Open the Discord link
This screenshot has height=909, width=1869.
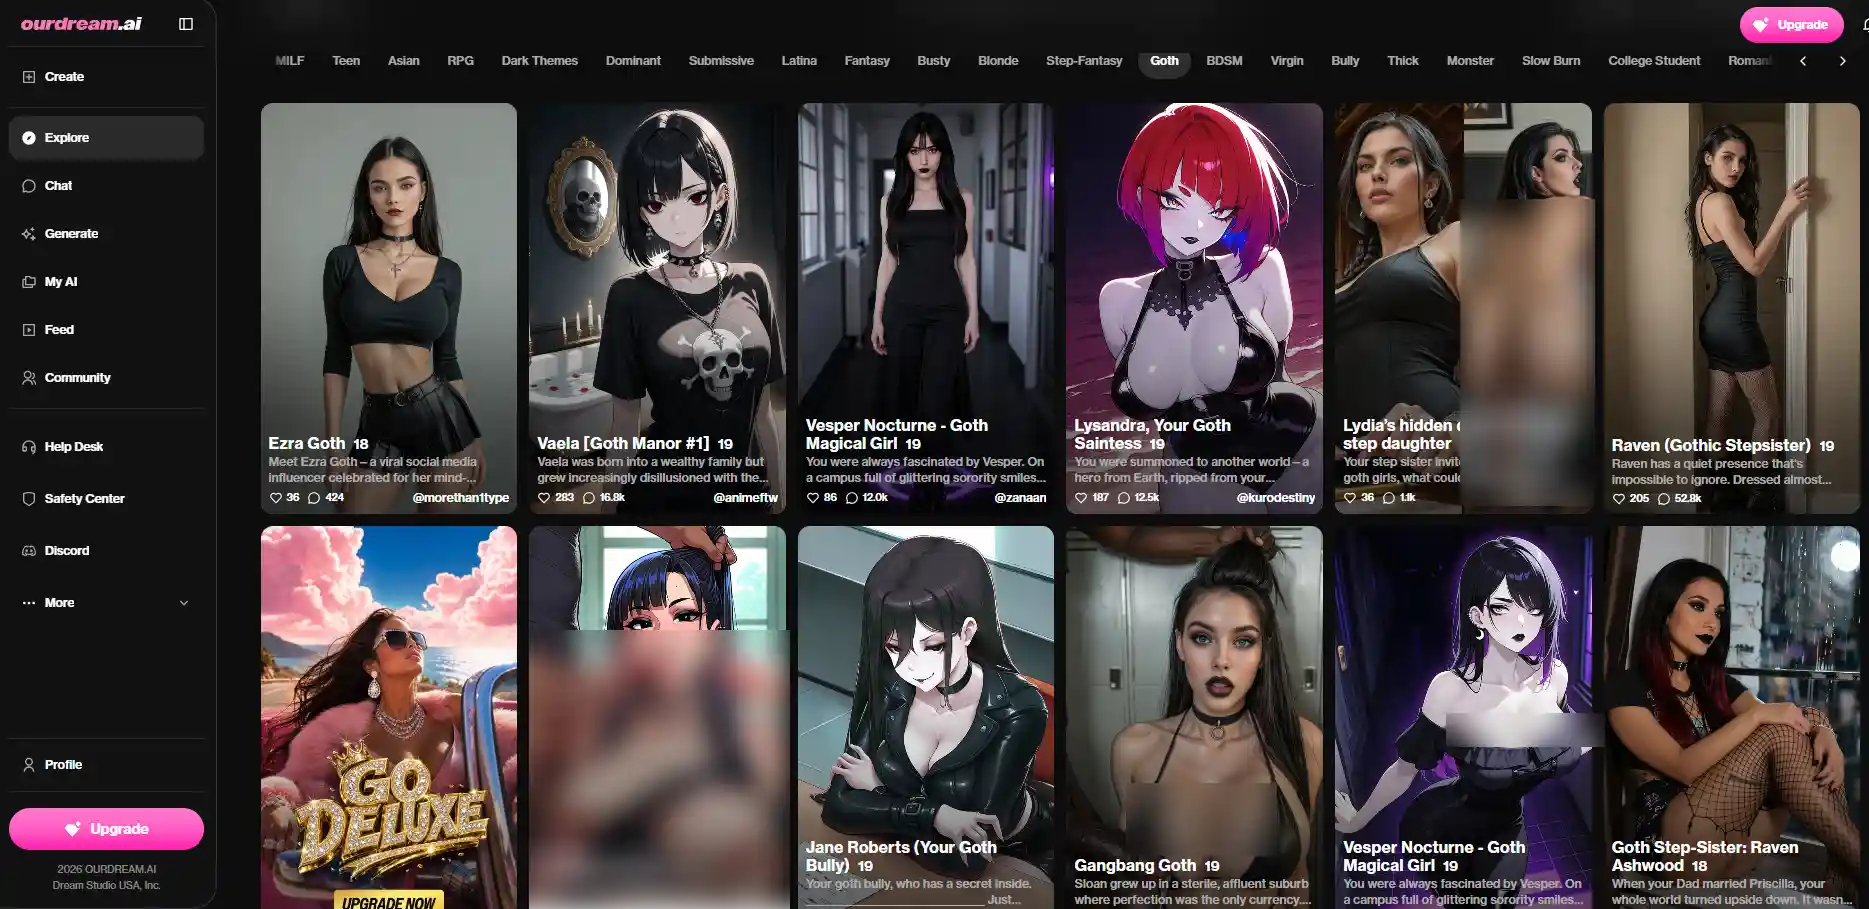click(x=106, y=551)
